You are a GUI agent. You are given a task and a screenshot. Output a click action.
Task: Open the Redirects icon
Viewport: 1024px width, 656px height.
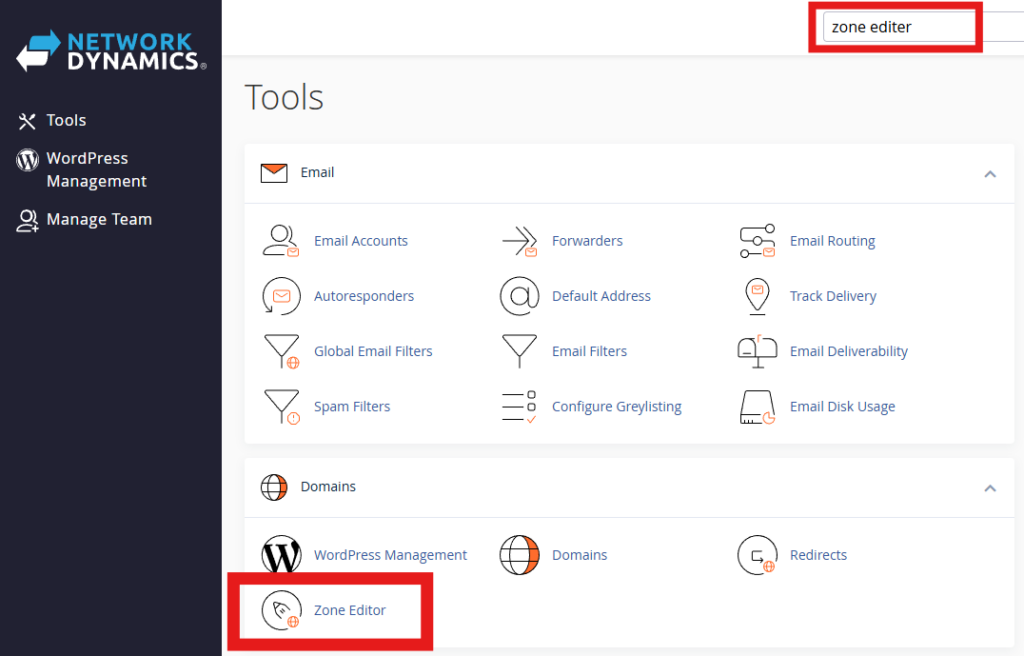pos(757,555)
